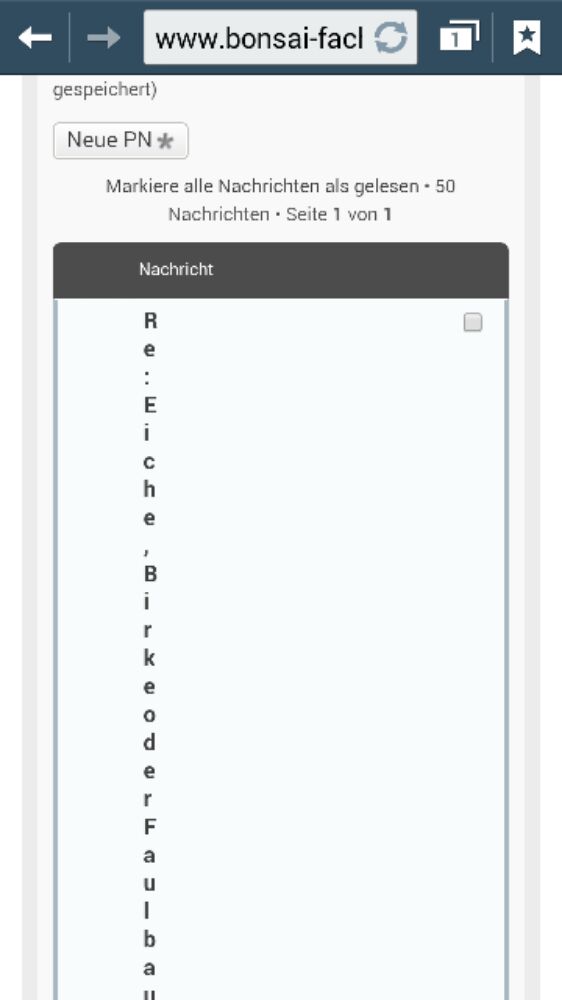Go forward with the browser forward arrow
The width and height of the screenshot is (562, 1000).
[x=104, y=38]
